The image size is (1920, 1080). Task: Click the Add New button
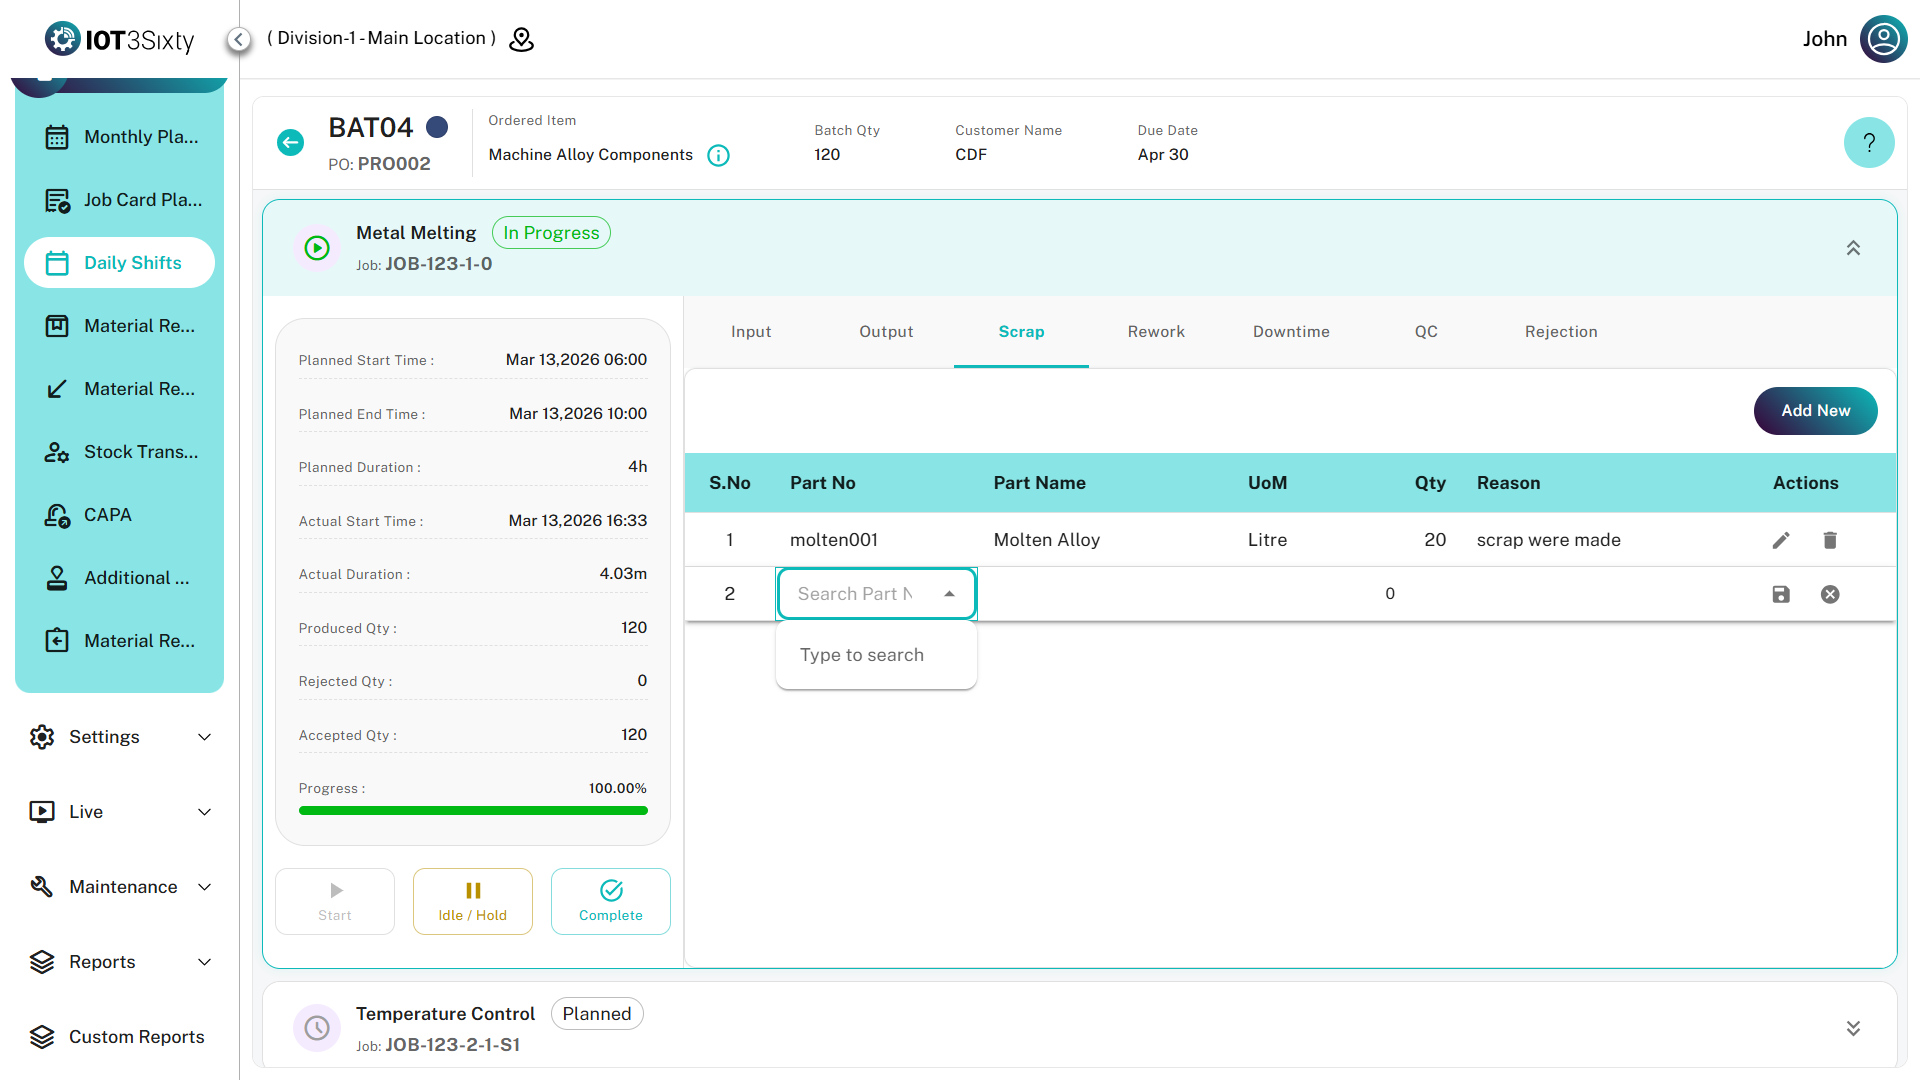point(1815,411)
